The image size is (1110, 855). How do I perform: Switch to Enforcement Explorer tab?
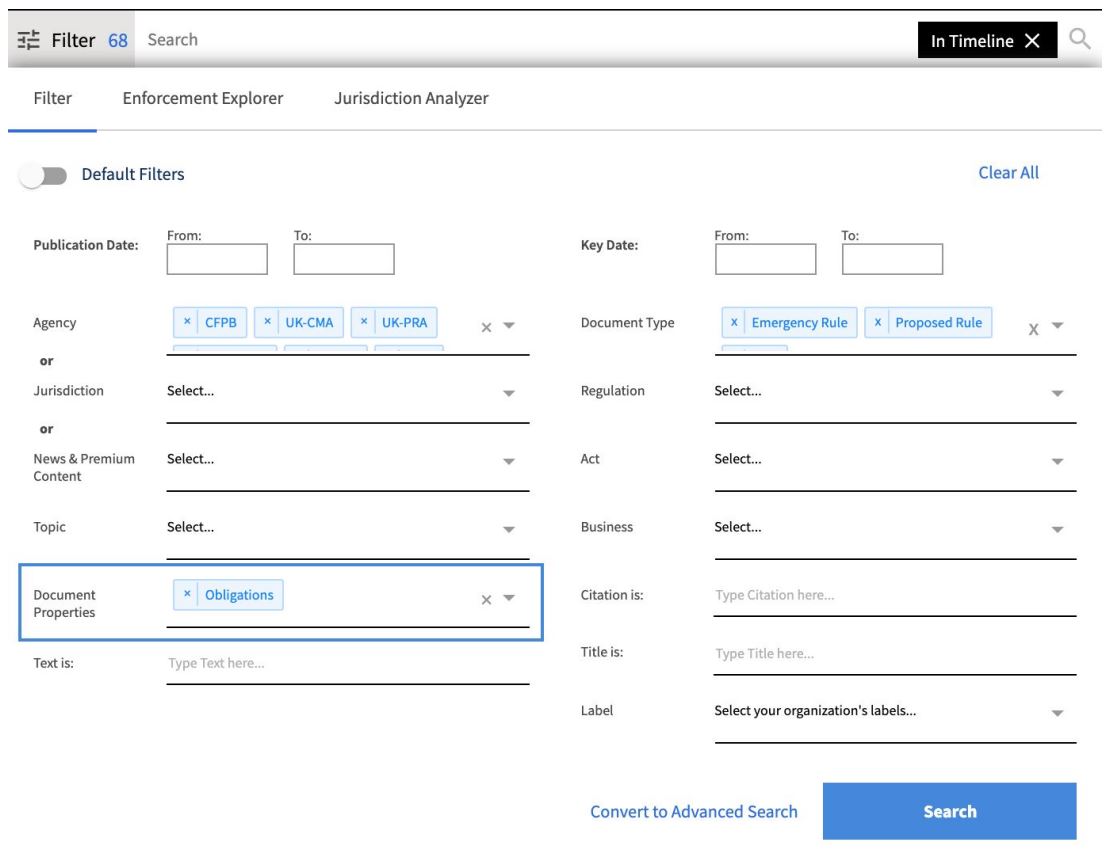click(x=202, y=98)
